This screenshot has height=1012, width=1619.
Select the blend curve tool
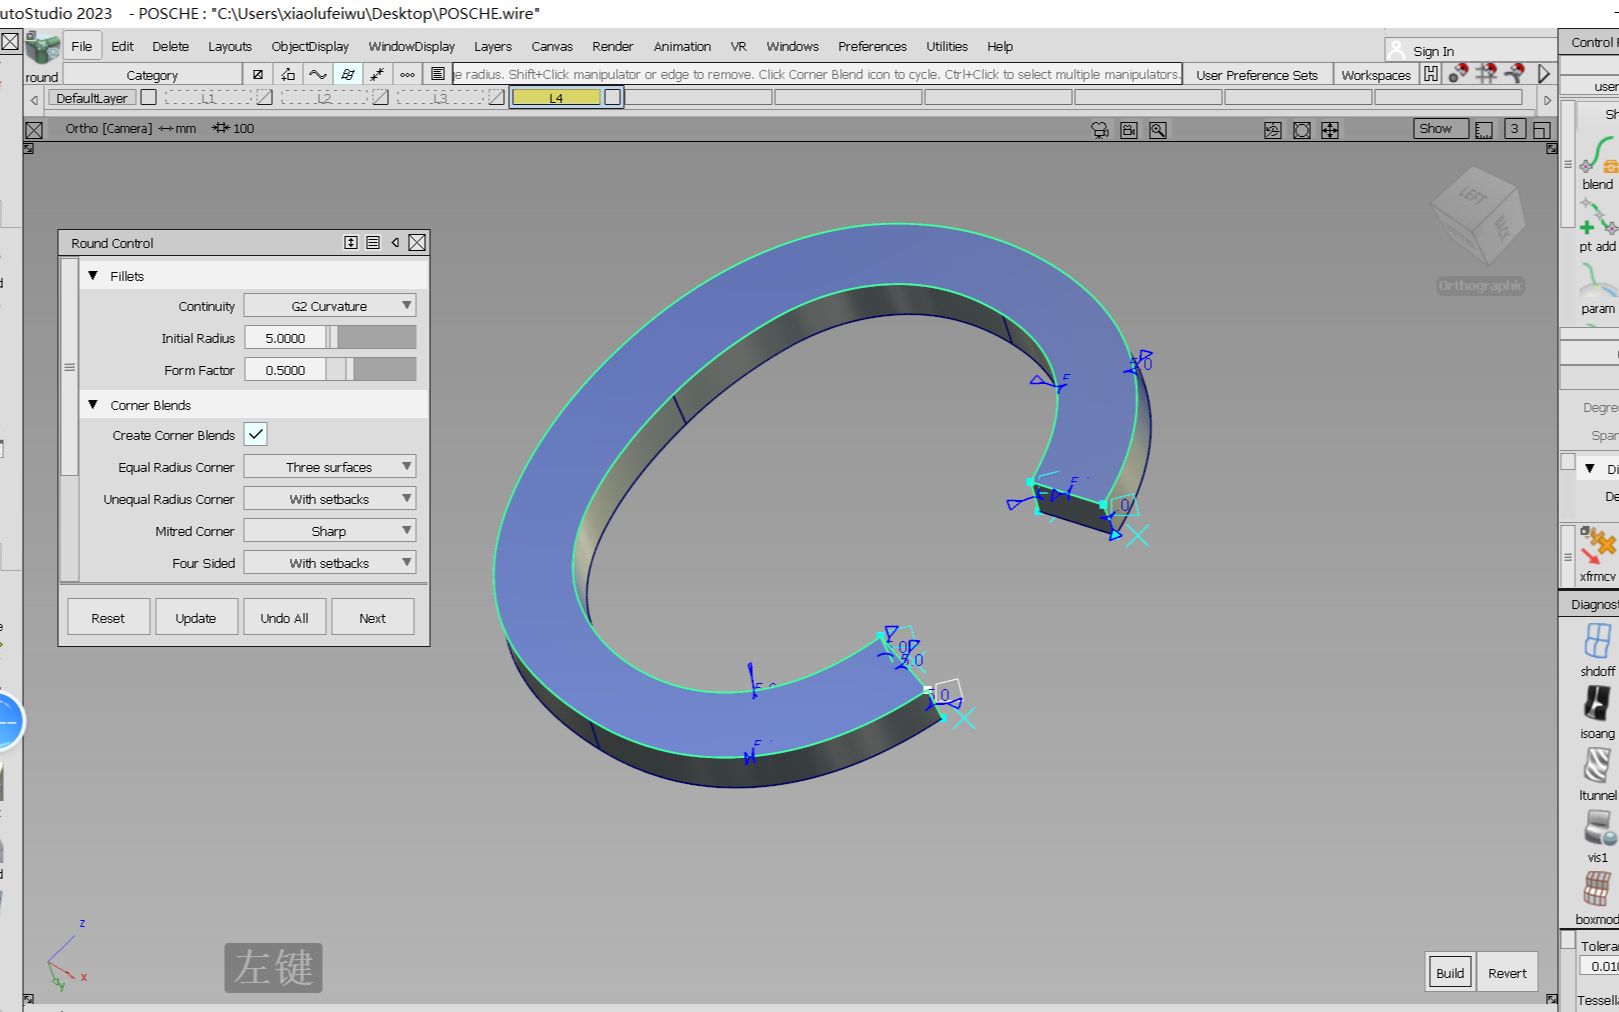(1597, 158)
